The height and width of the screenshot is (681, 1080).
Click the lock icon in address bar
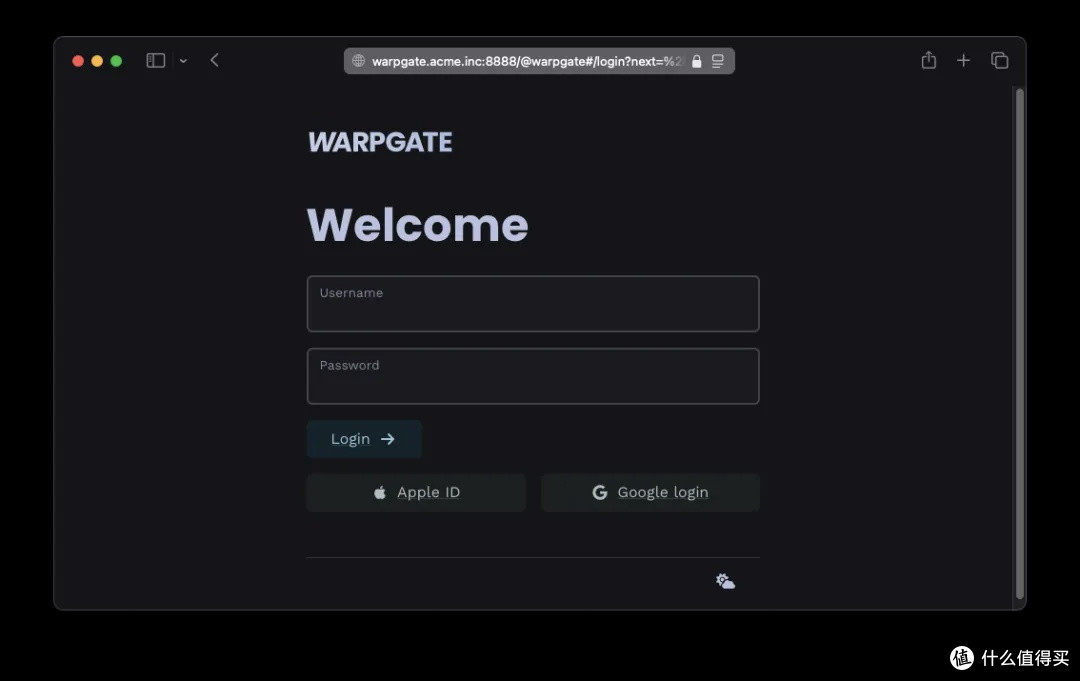[696, 61]
